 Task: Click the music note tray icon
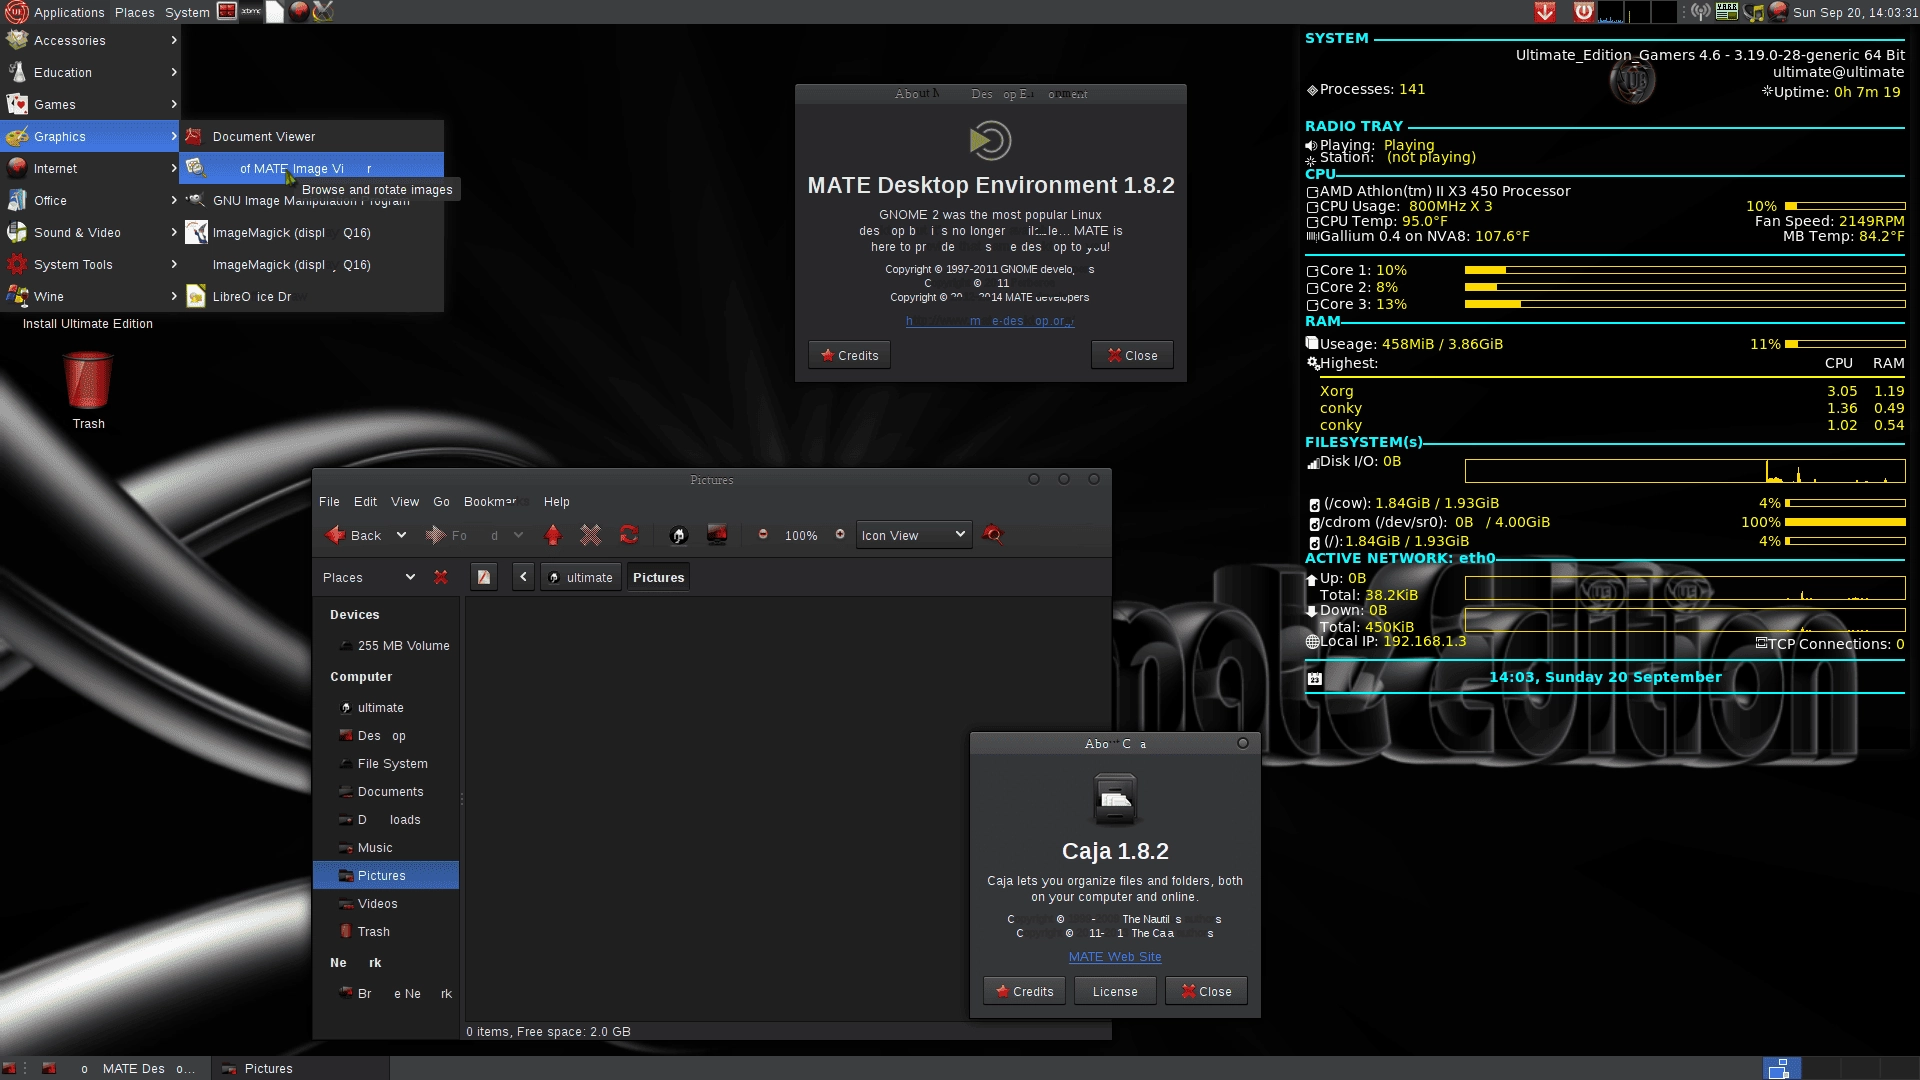click(1753, 12)
